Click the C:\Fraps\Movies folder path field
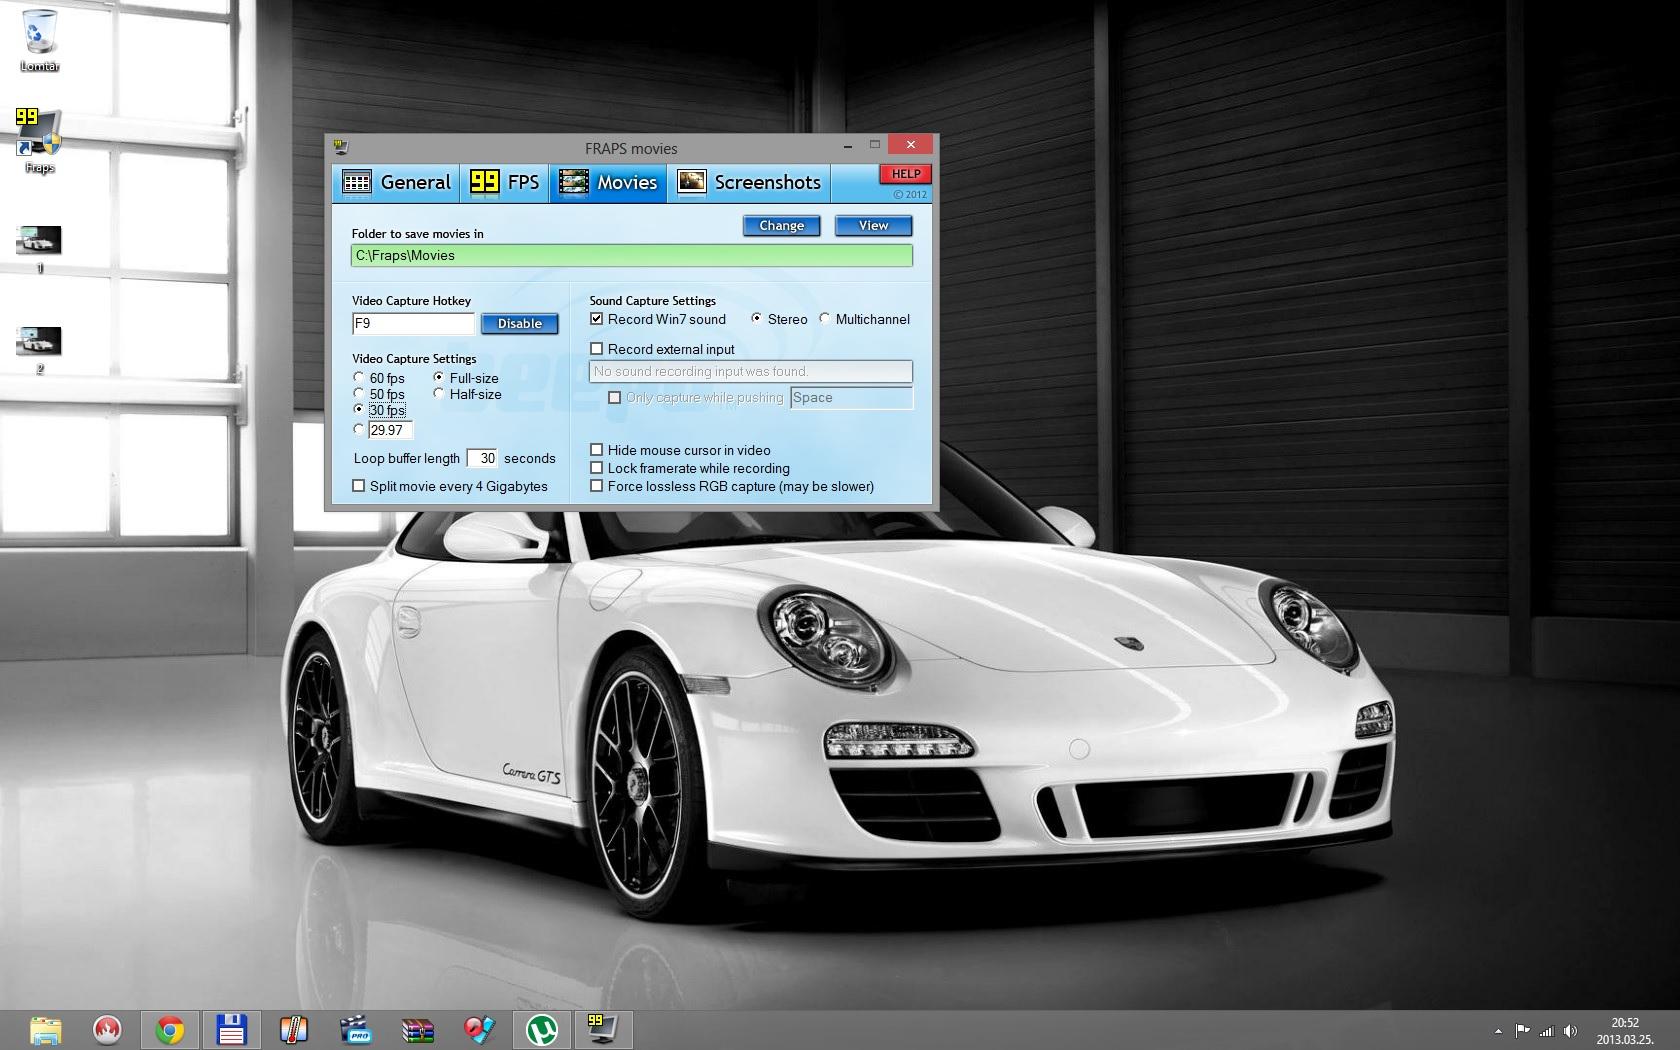The height and width of the screenshot is (1050, 1680). pyautogui.click(x=631, y=256)
